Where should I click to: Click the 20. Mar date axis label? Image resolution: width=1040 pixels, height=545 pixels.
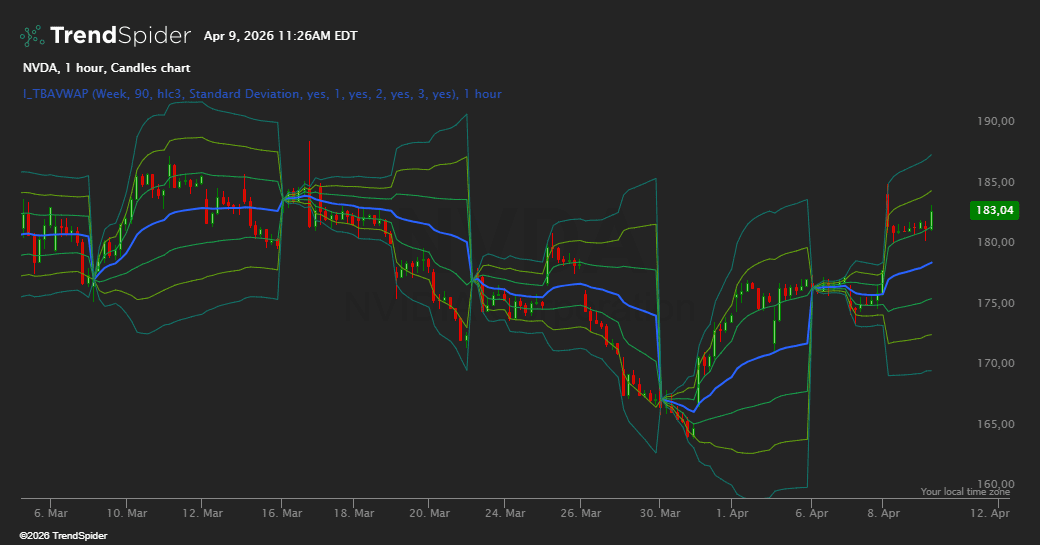429,513
